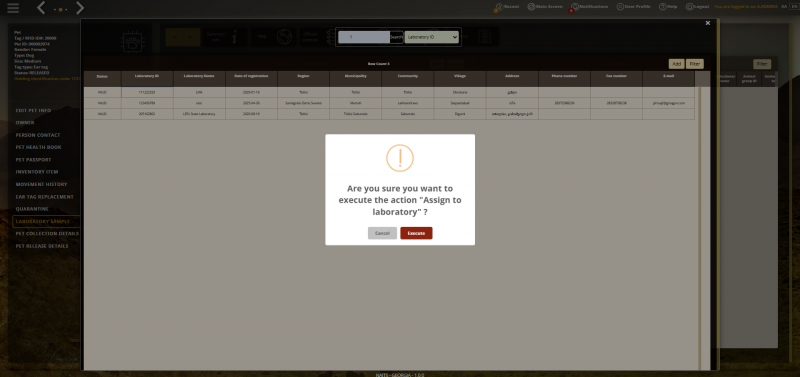Open the hamburger main menu
Viewport: 800px width, 377px height.
pyautogui.click(x=13, y=8)
